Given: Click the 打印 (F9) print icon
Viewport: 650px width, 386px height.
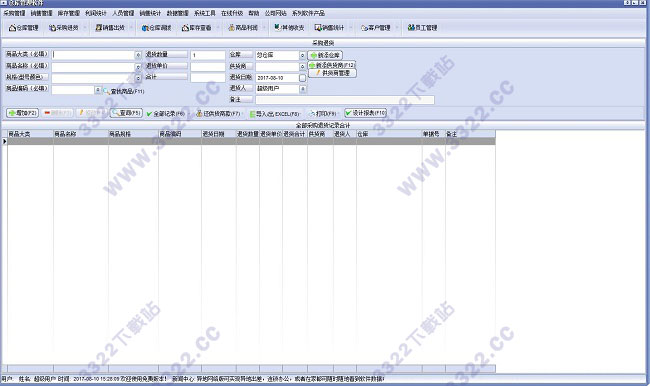Looking at the screenshot, I should (312, 113).
